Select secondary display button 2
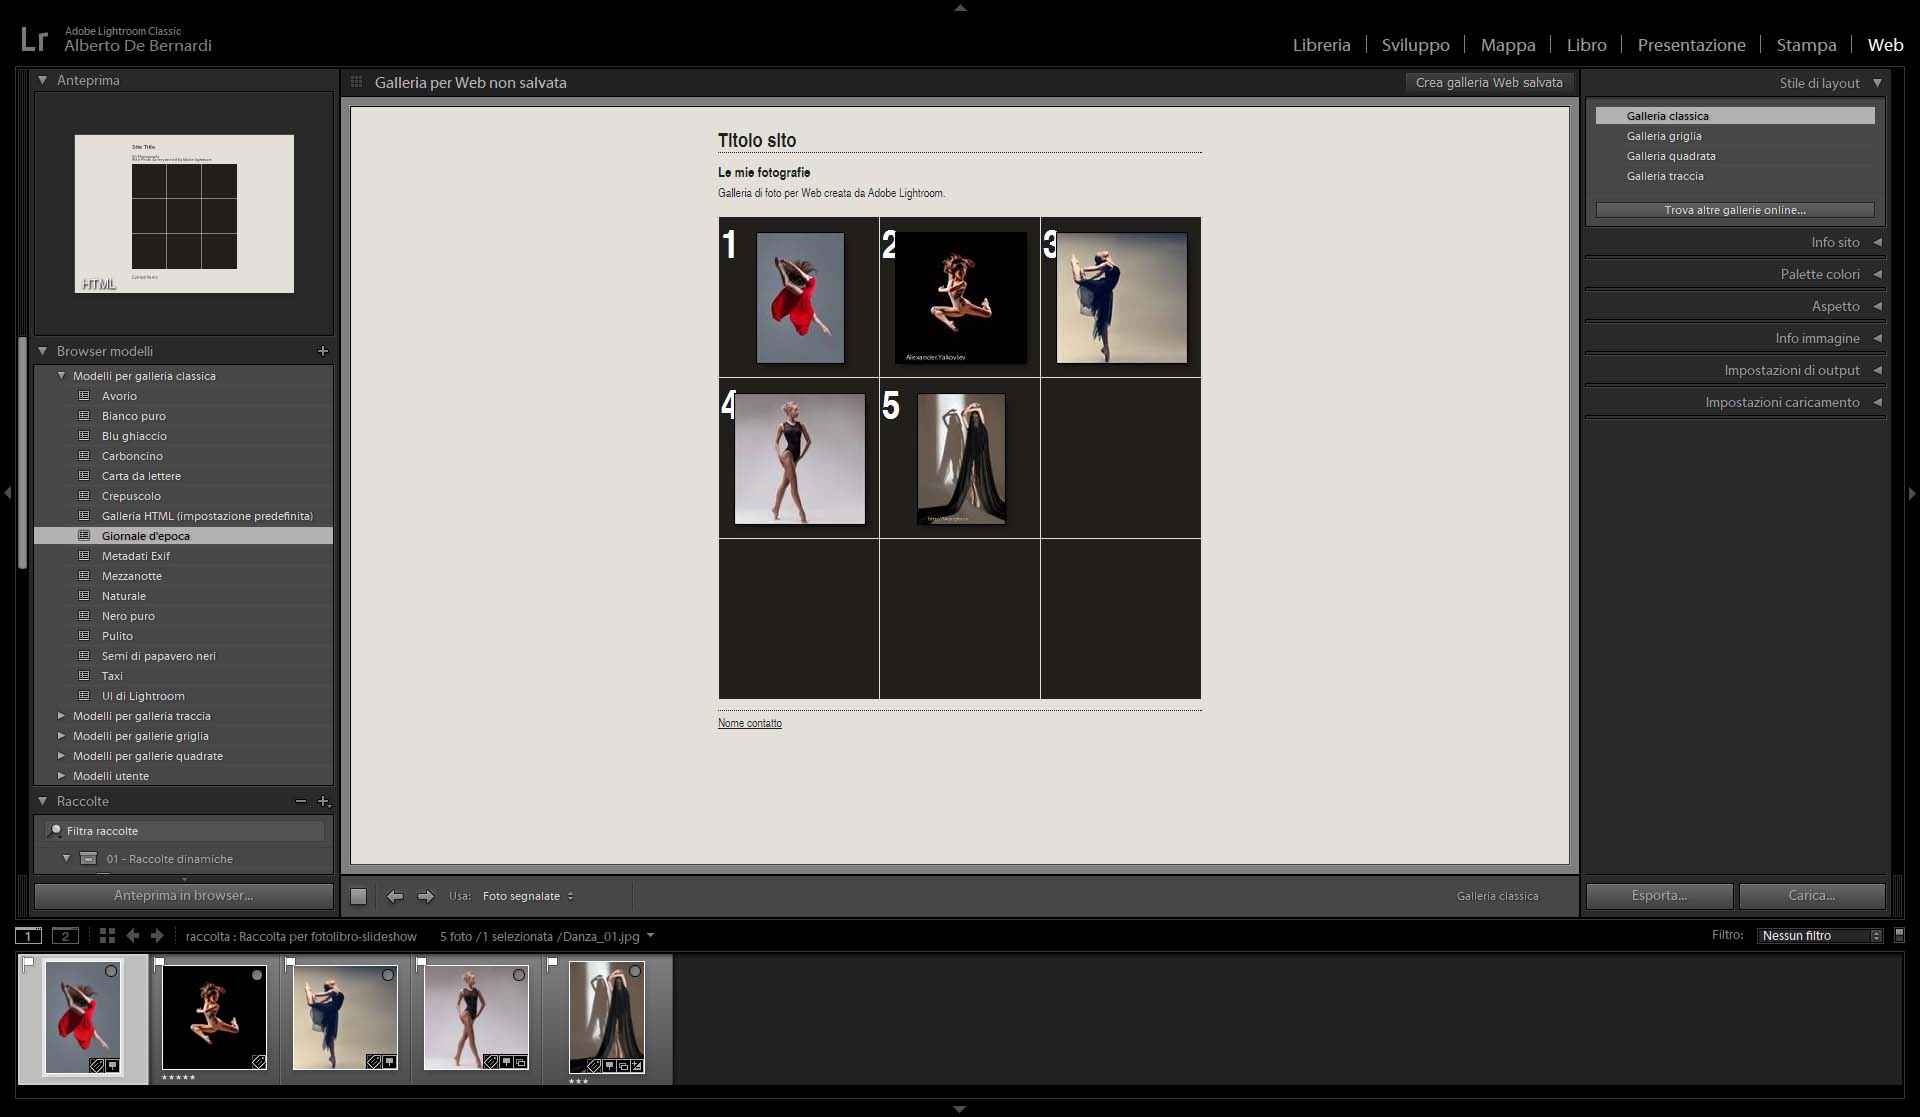 65,936
